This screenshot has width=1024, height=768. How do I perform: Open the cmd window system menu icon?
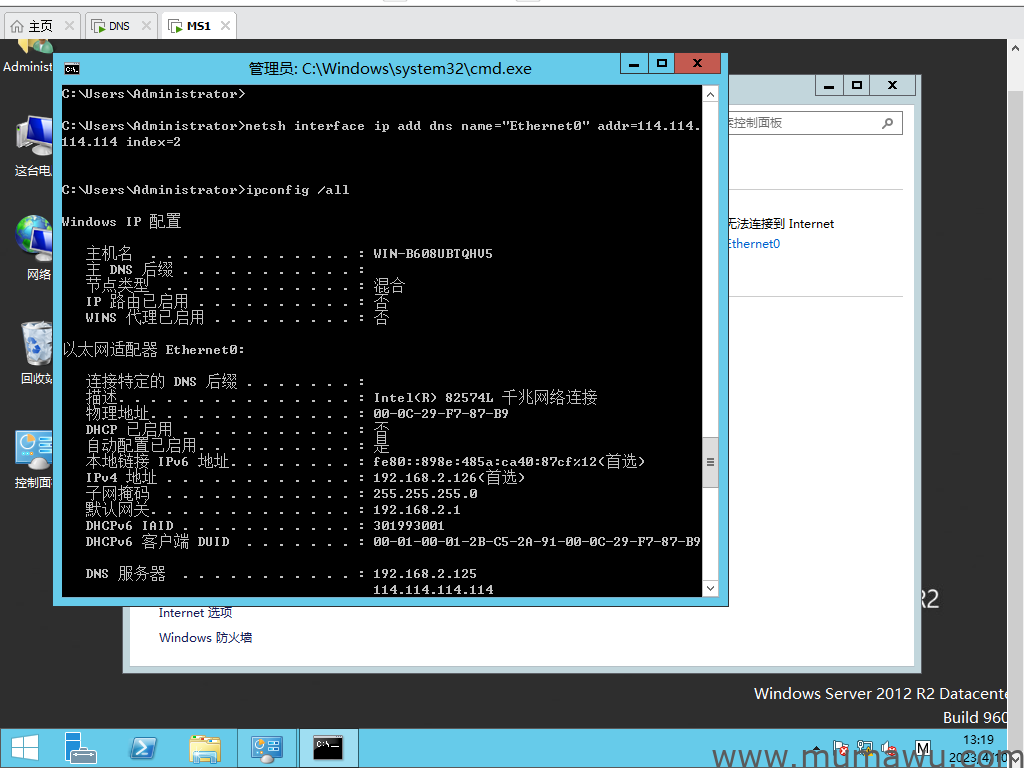[72, 69]
